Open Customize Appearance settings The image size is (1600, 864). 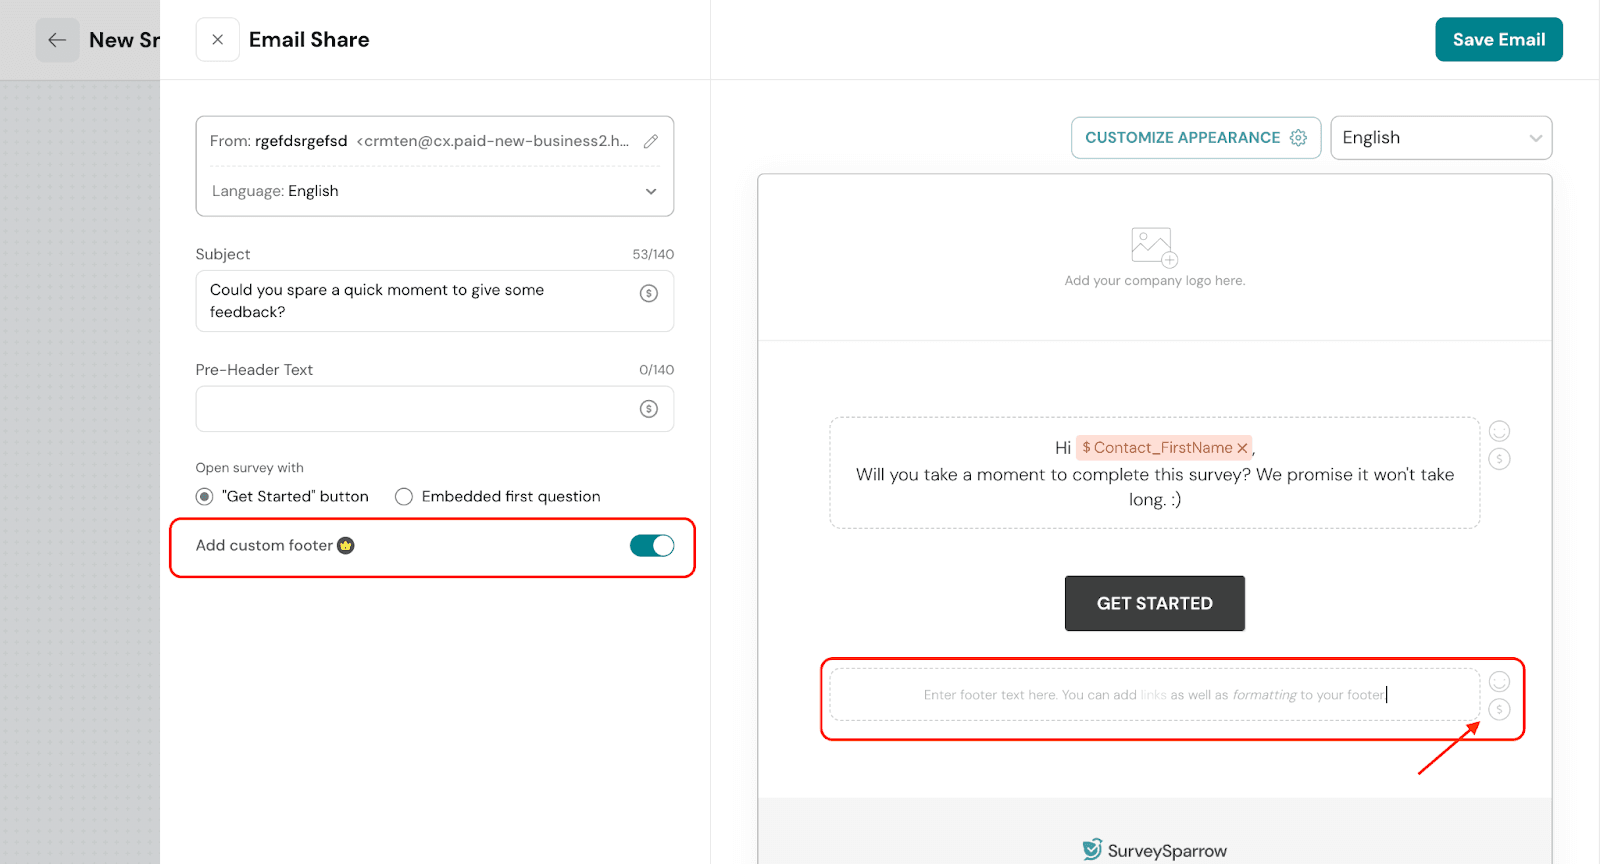(x=1195, y=138)
